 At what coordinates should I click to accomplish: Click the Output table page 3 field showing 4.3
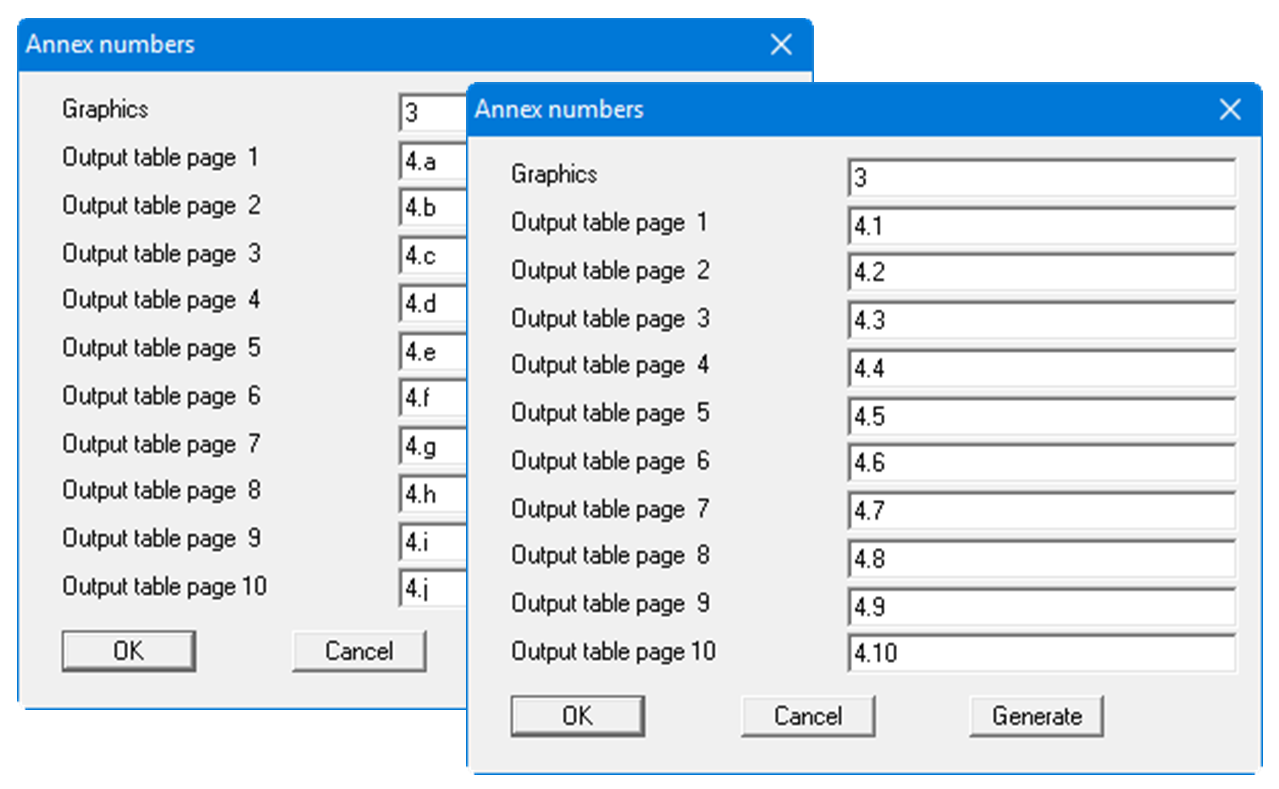[x=1040, y=318]
